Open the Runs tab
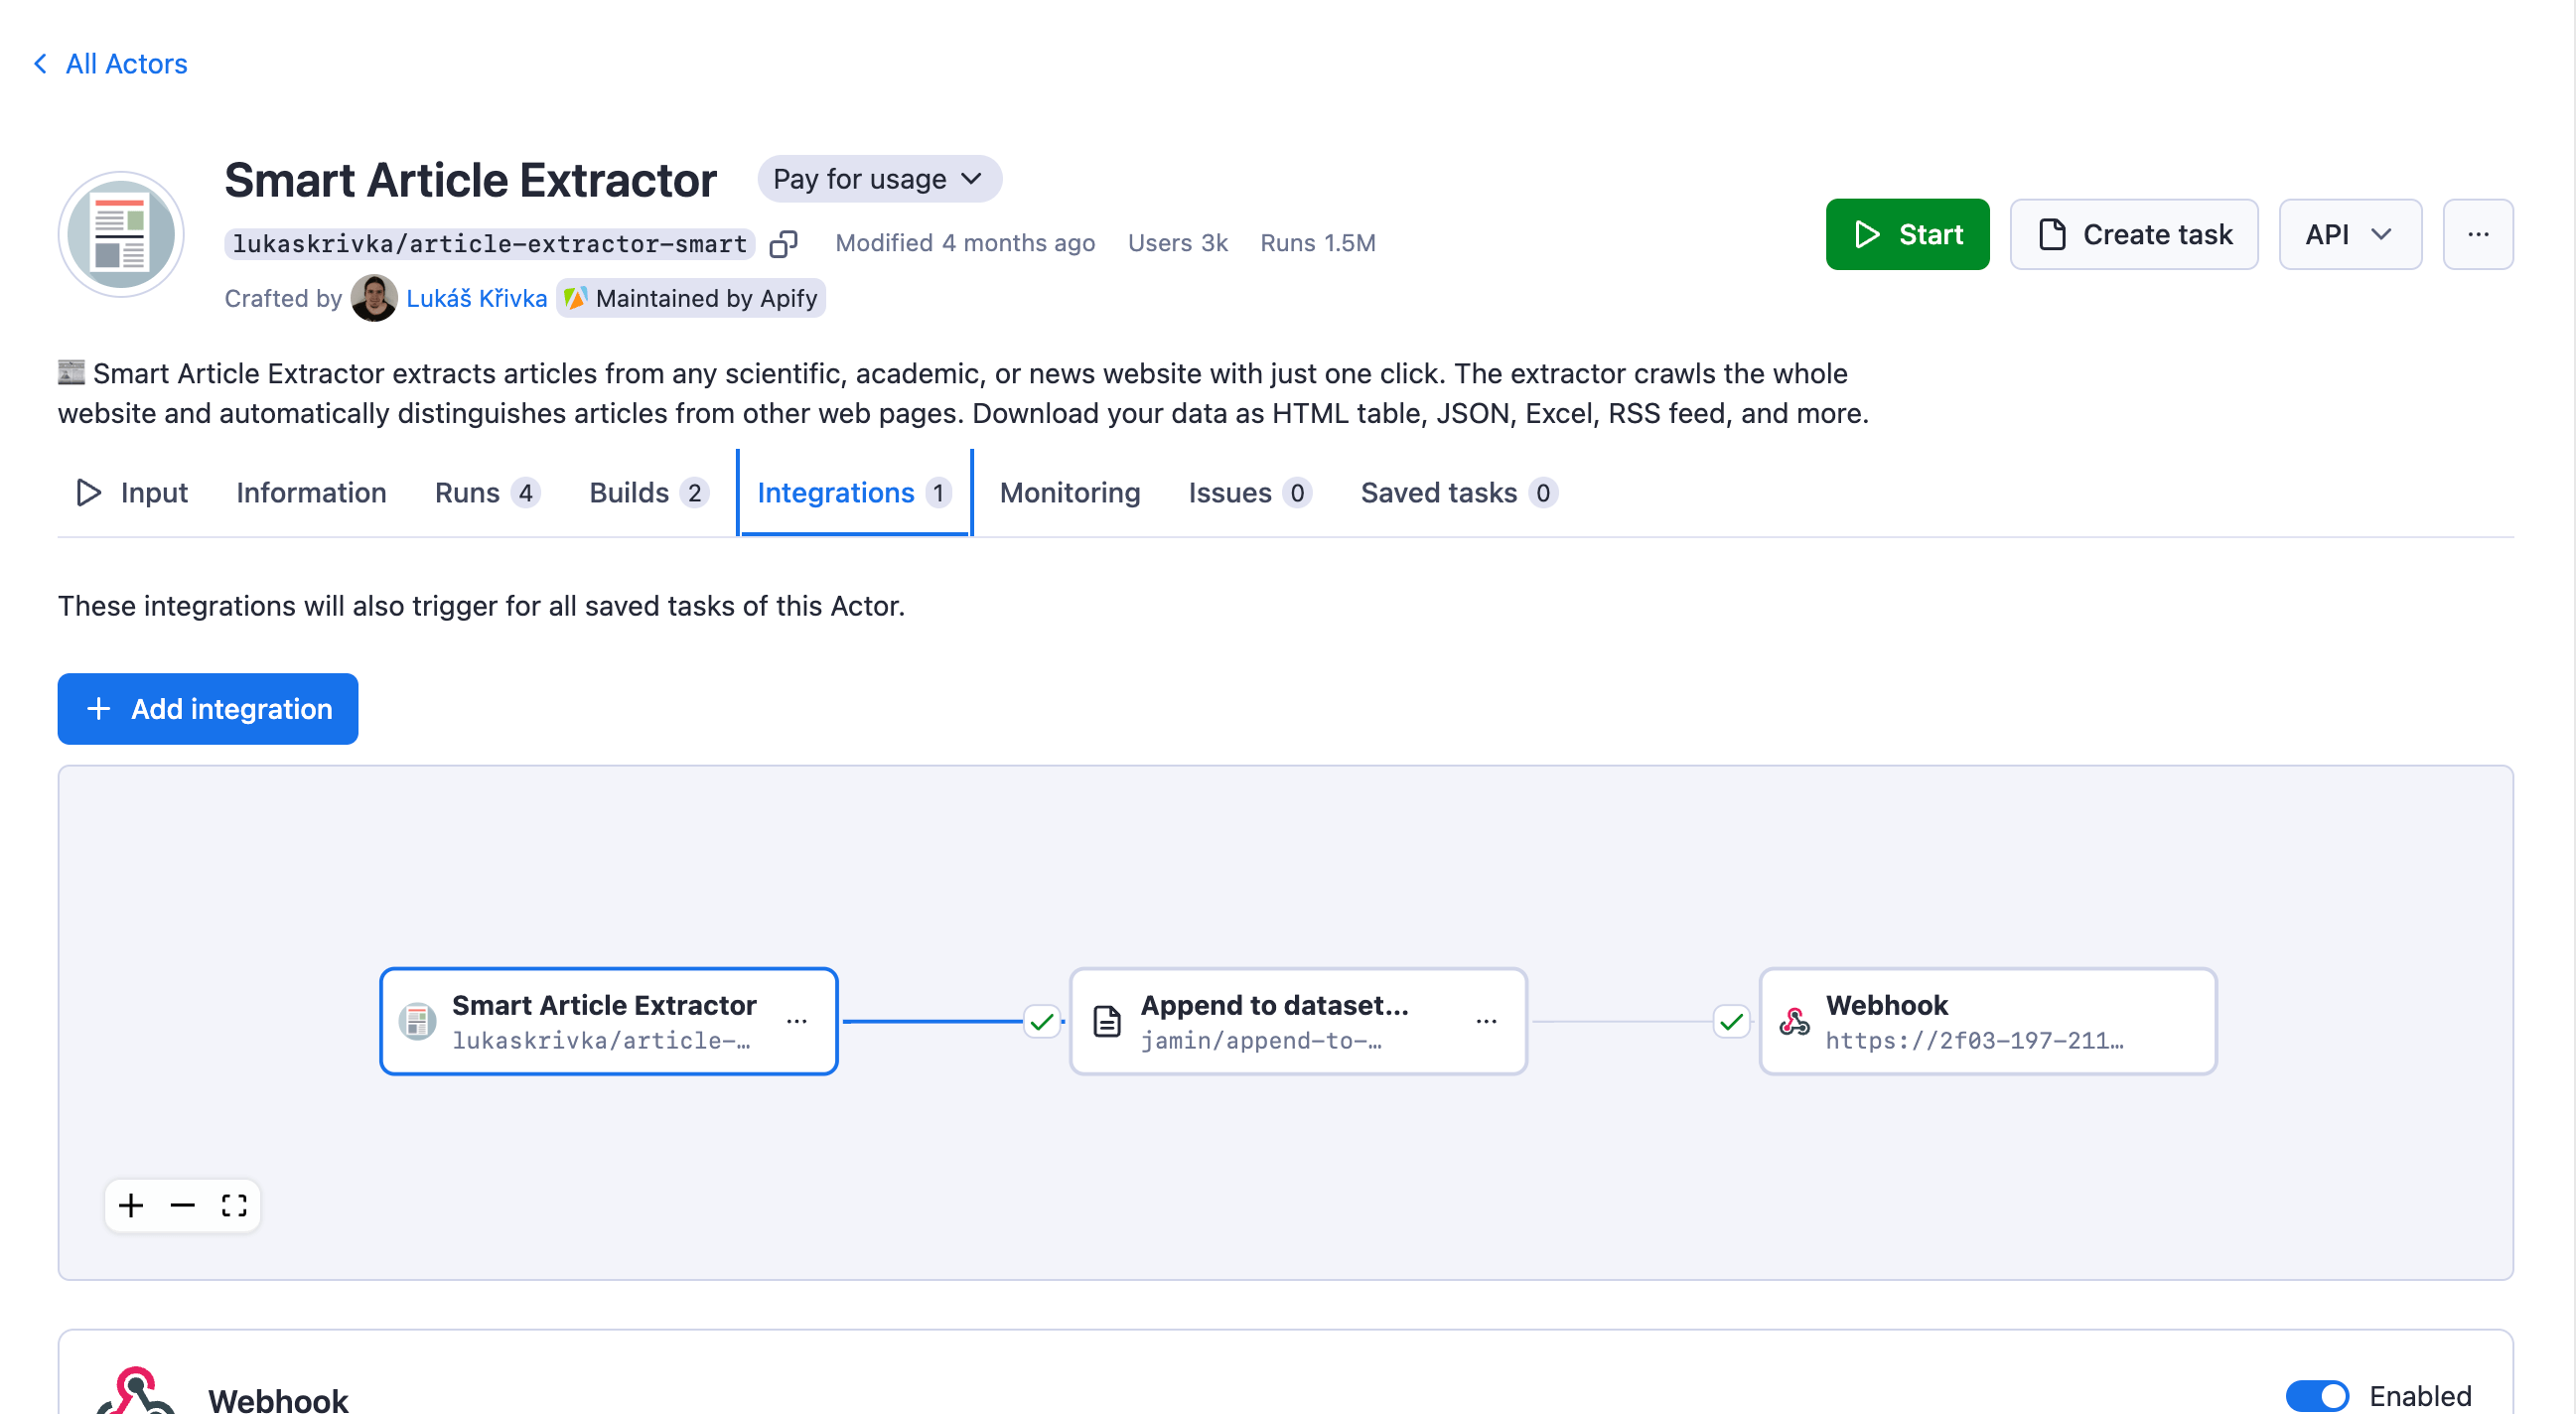Image resolution: width=2576 pixels, height=1414 pixels. tap(487, 493)
